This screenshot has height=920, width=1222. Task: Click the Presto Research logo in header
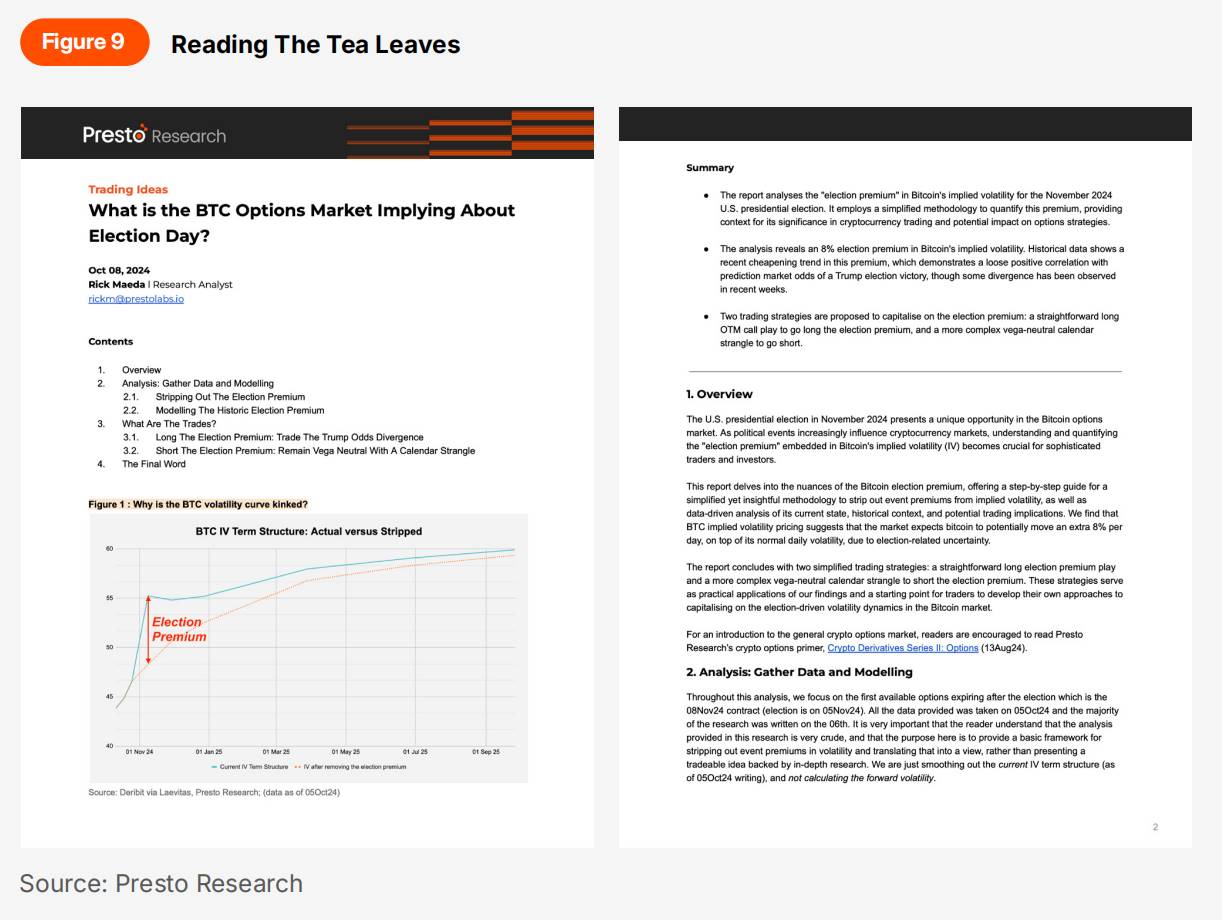(154, 135)
